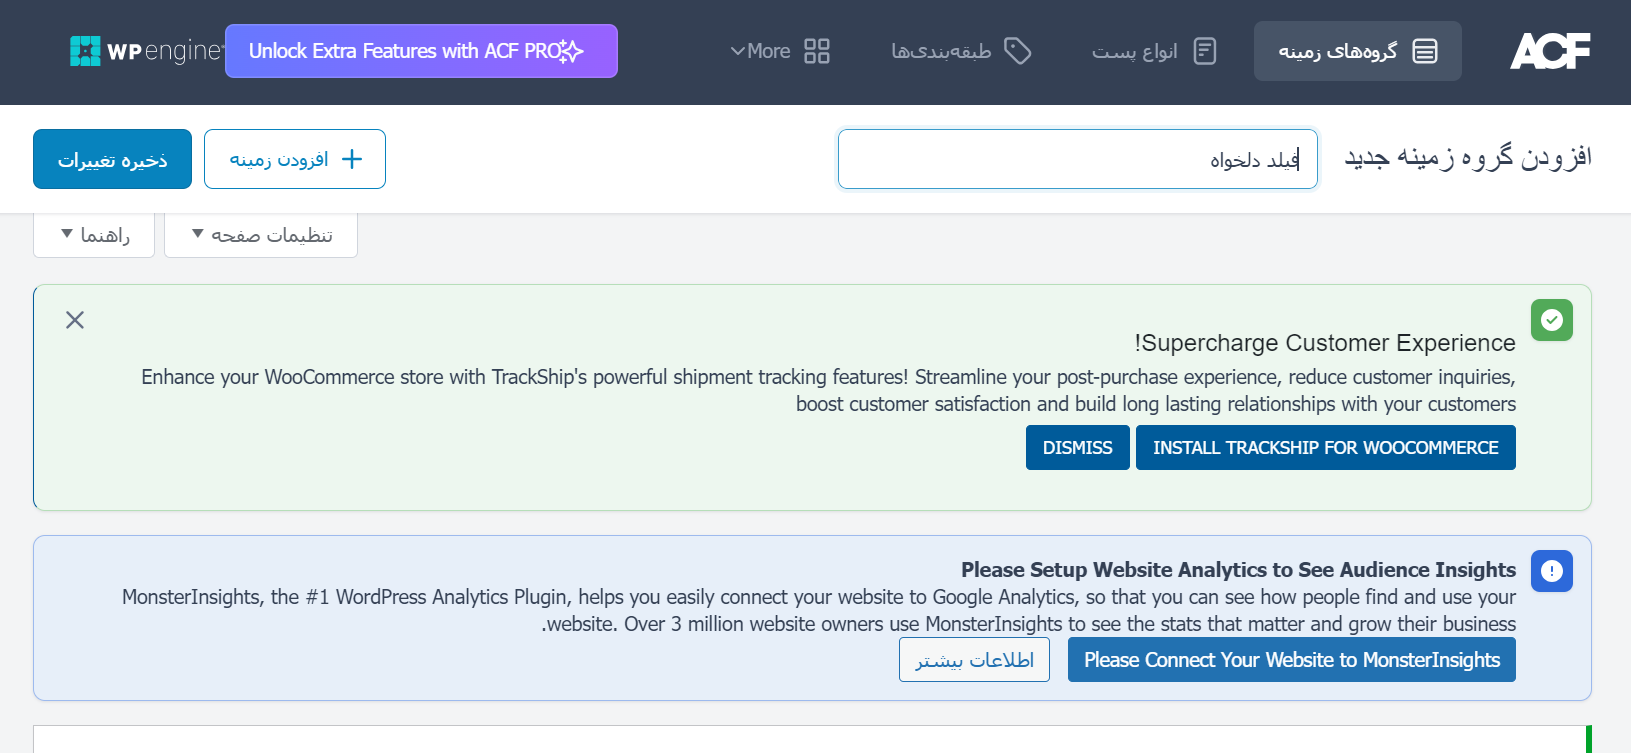Click the list icon beside گروه‌های زمینه

[1425, 51]
